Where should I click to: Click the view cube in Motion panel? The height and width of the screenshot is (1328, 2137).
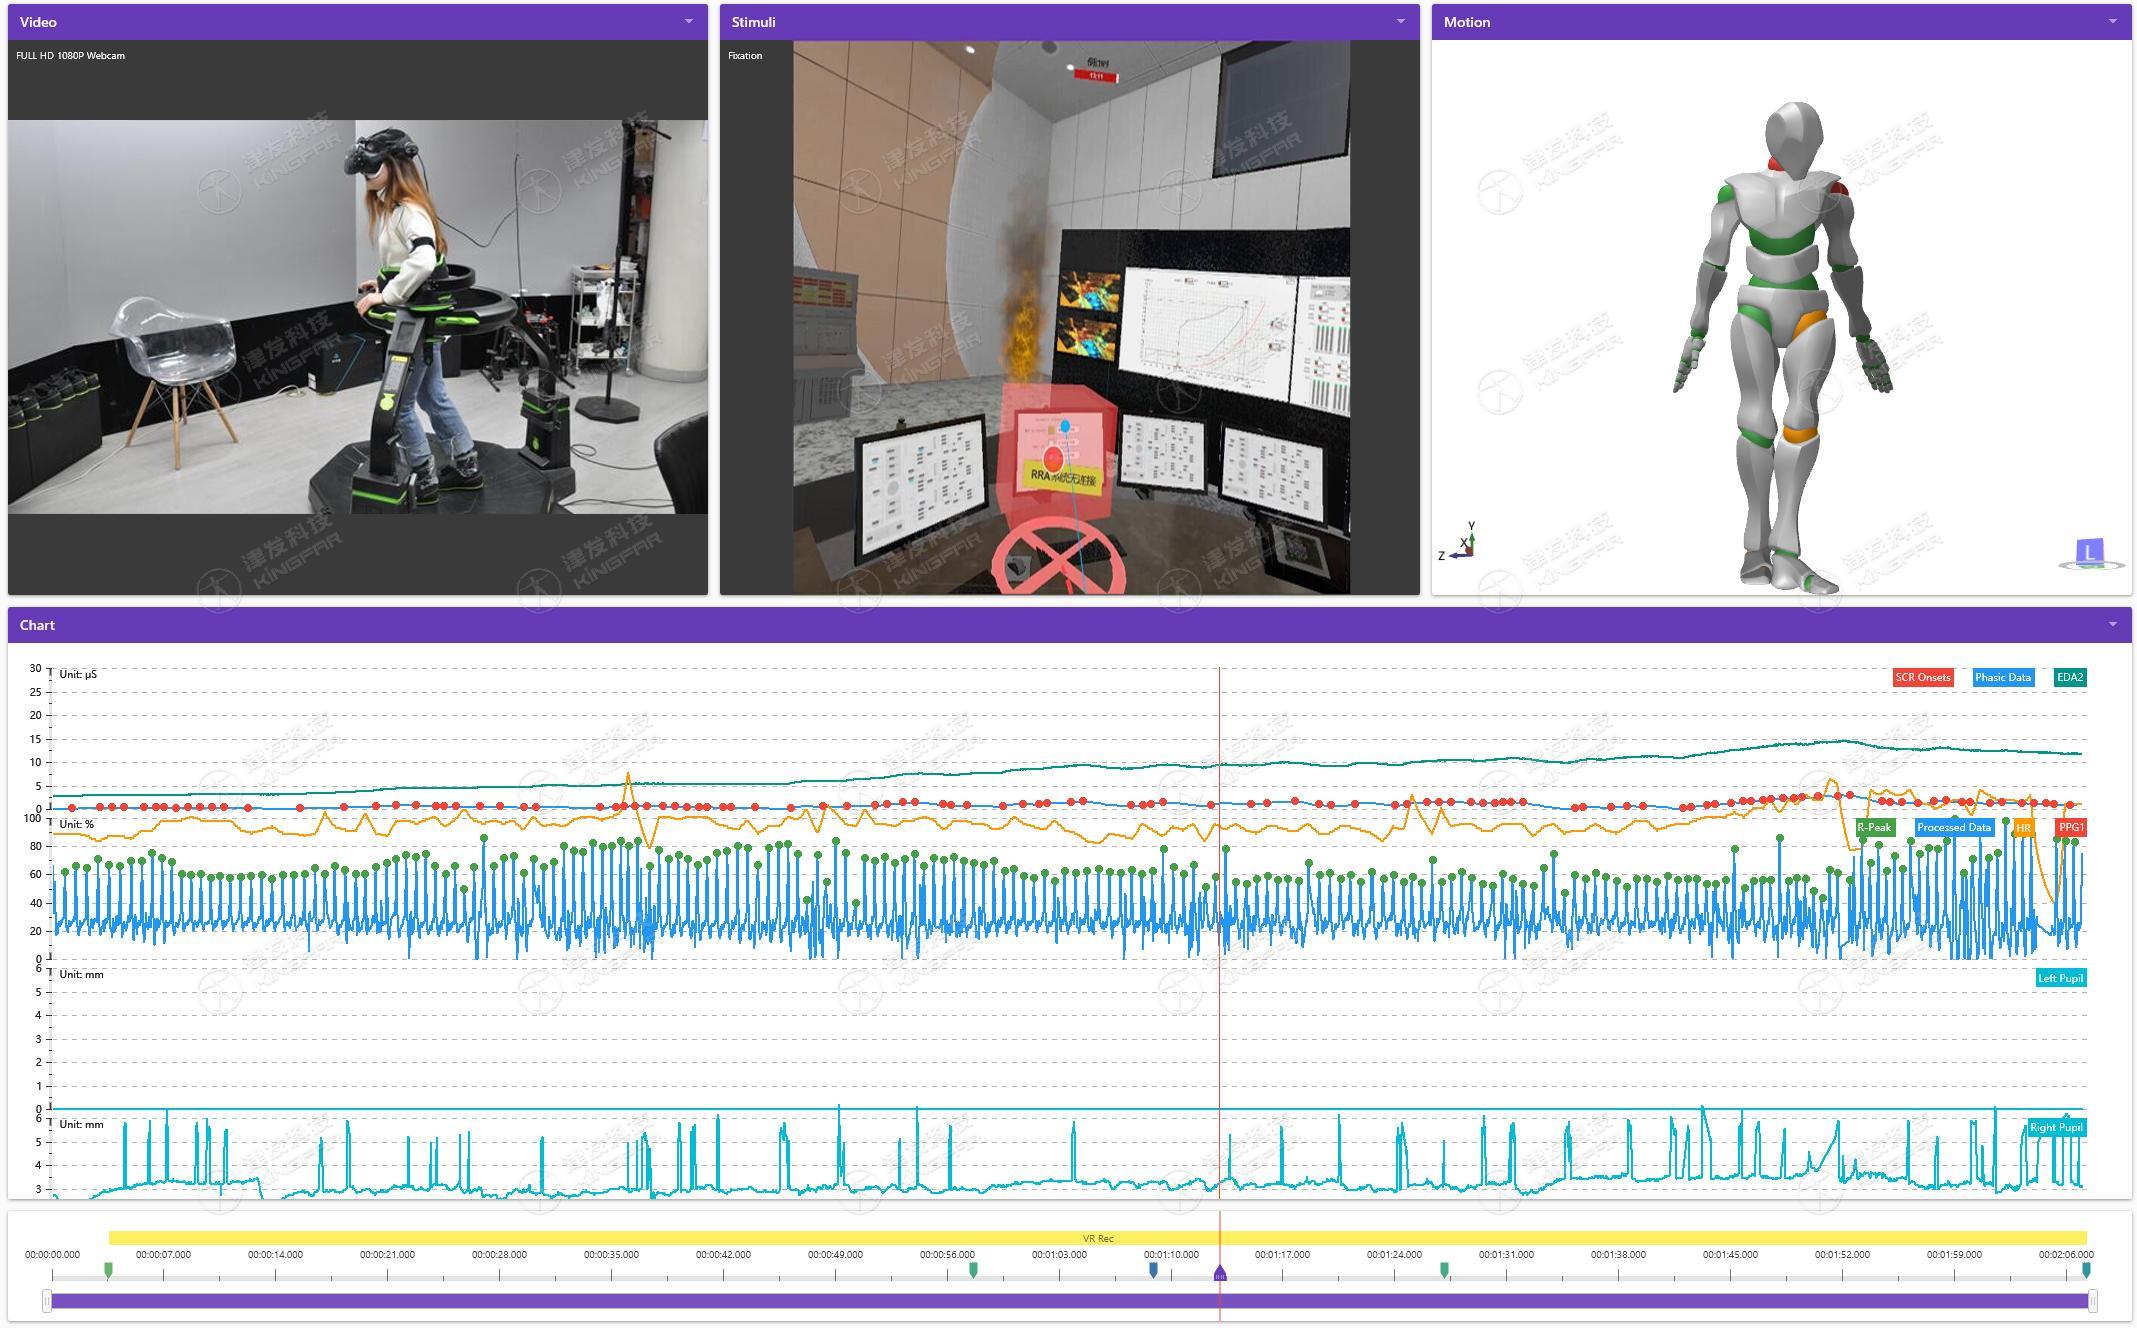(x=2089, y=553)
